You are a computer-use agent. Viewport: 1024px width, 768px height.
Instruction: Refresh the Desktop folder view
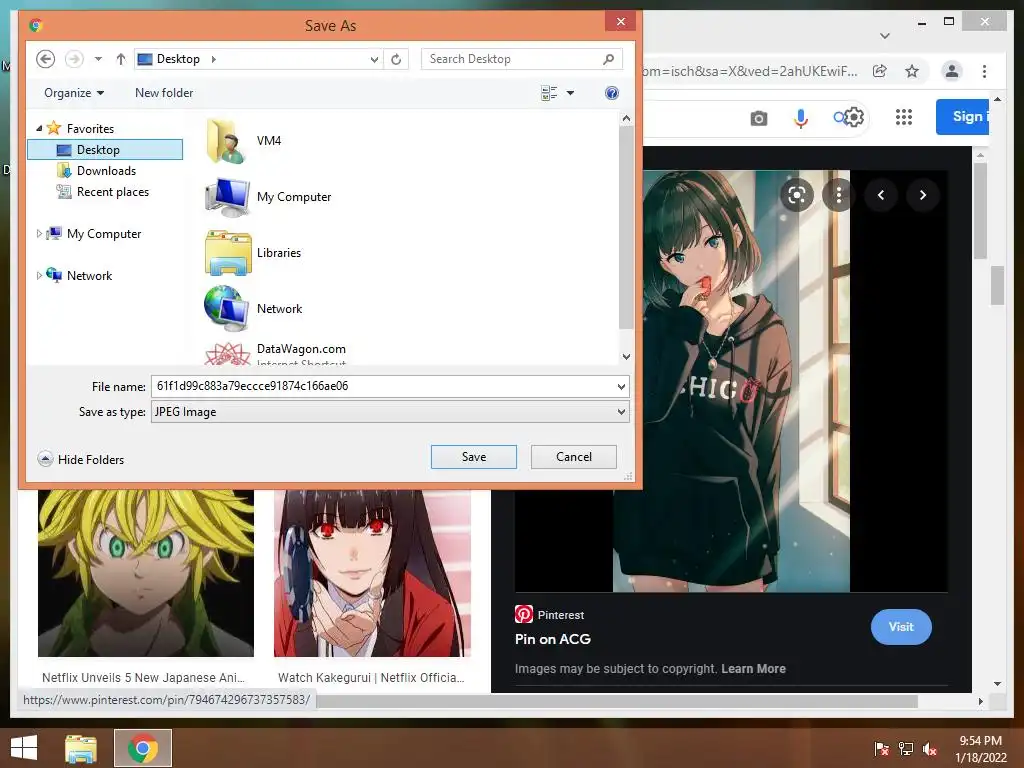(x=396, y=59)
